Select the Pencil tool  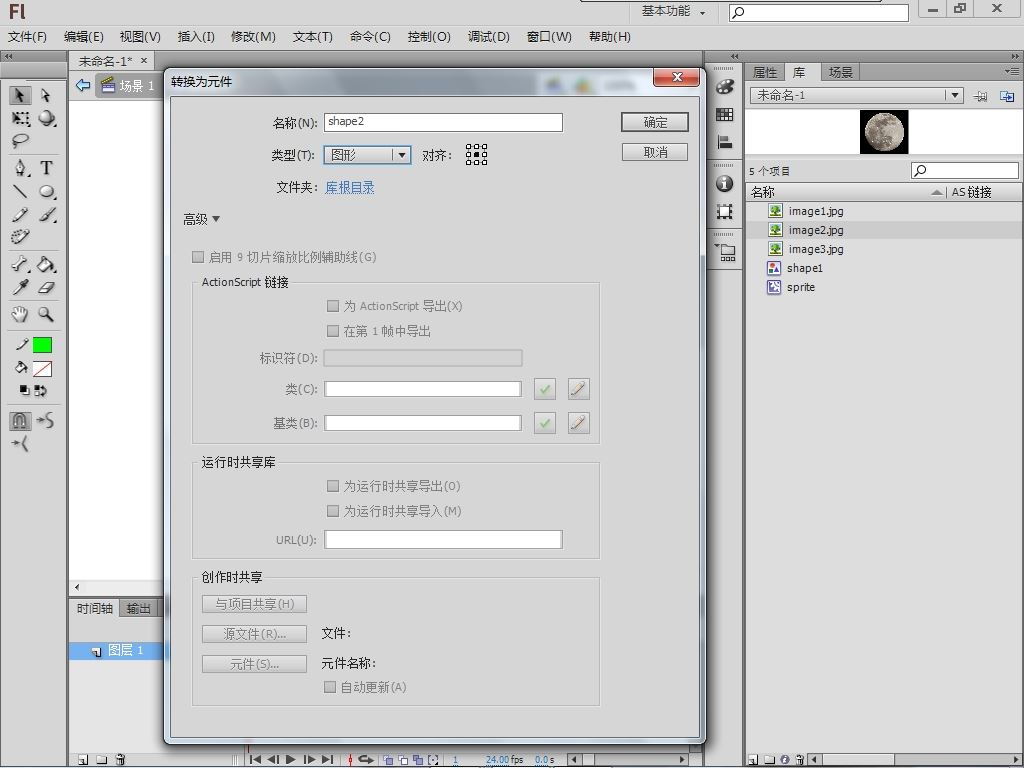20,214
